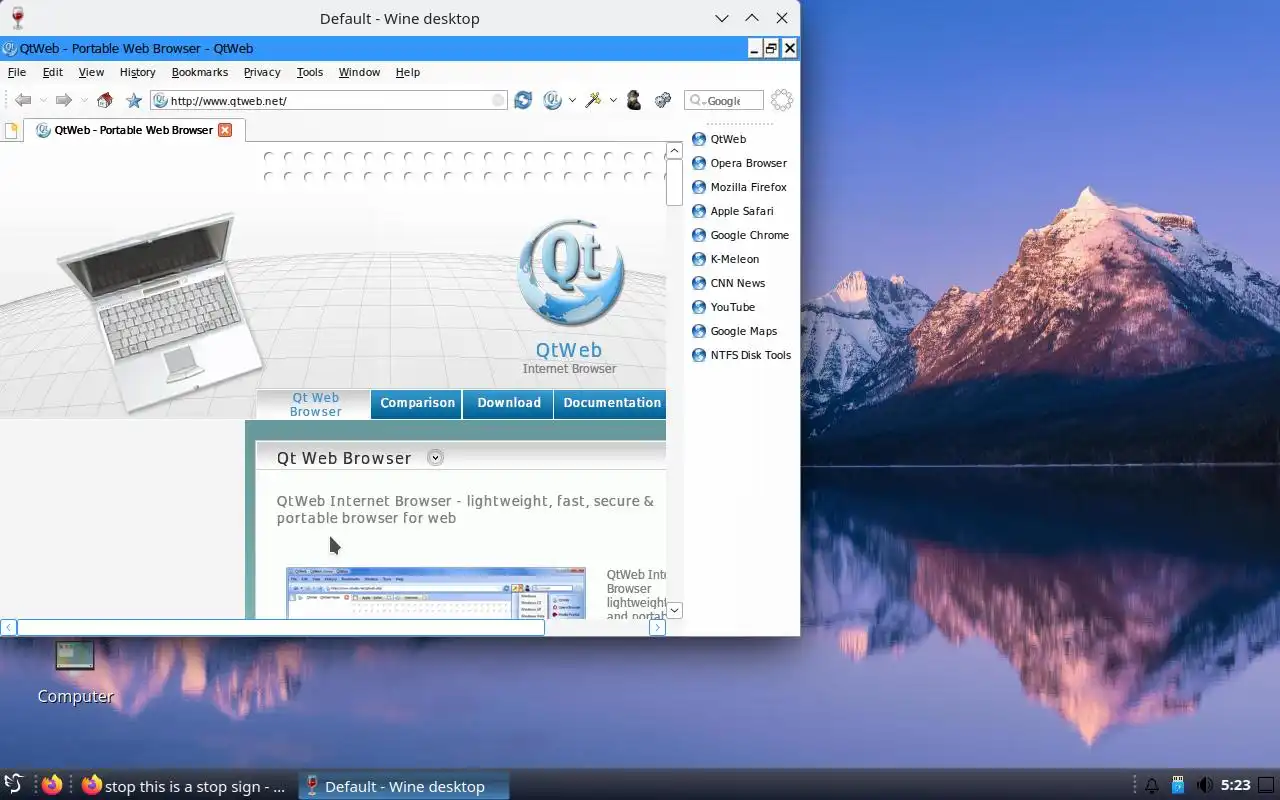This screenshot has width=1280, height=800.
Task: Click the magic wand toolbar icon
Action: pyautogui.click(x=593, y=100)
